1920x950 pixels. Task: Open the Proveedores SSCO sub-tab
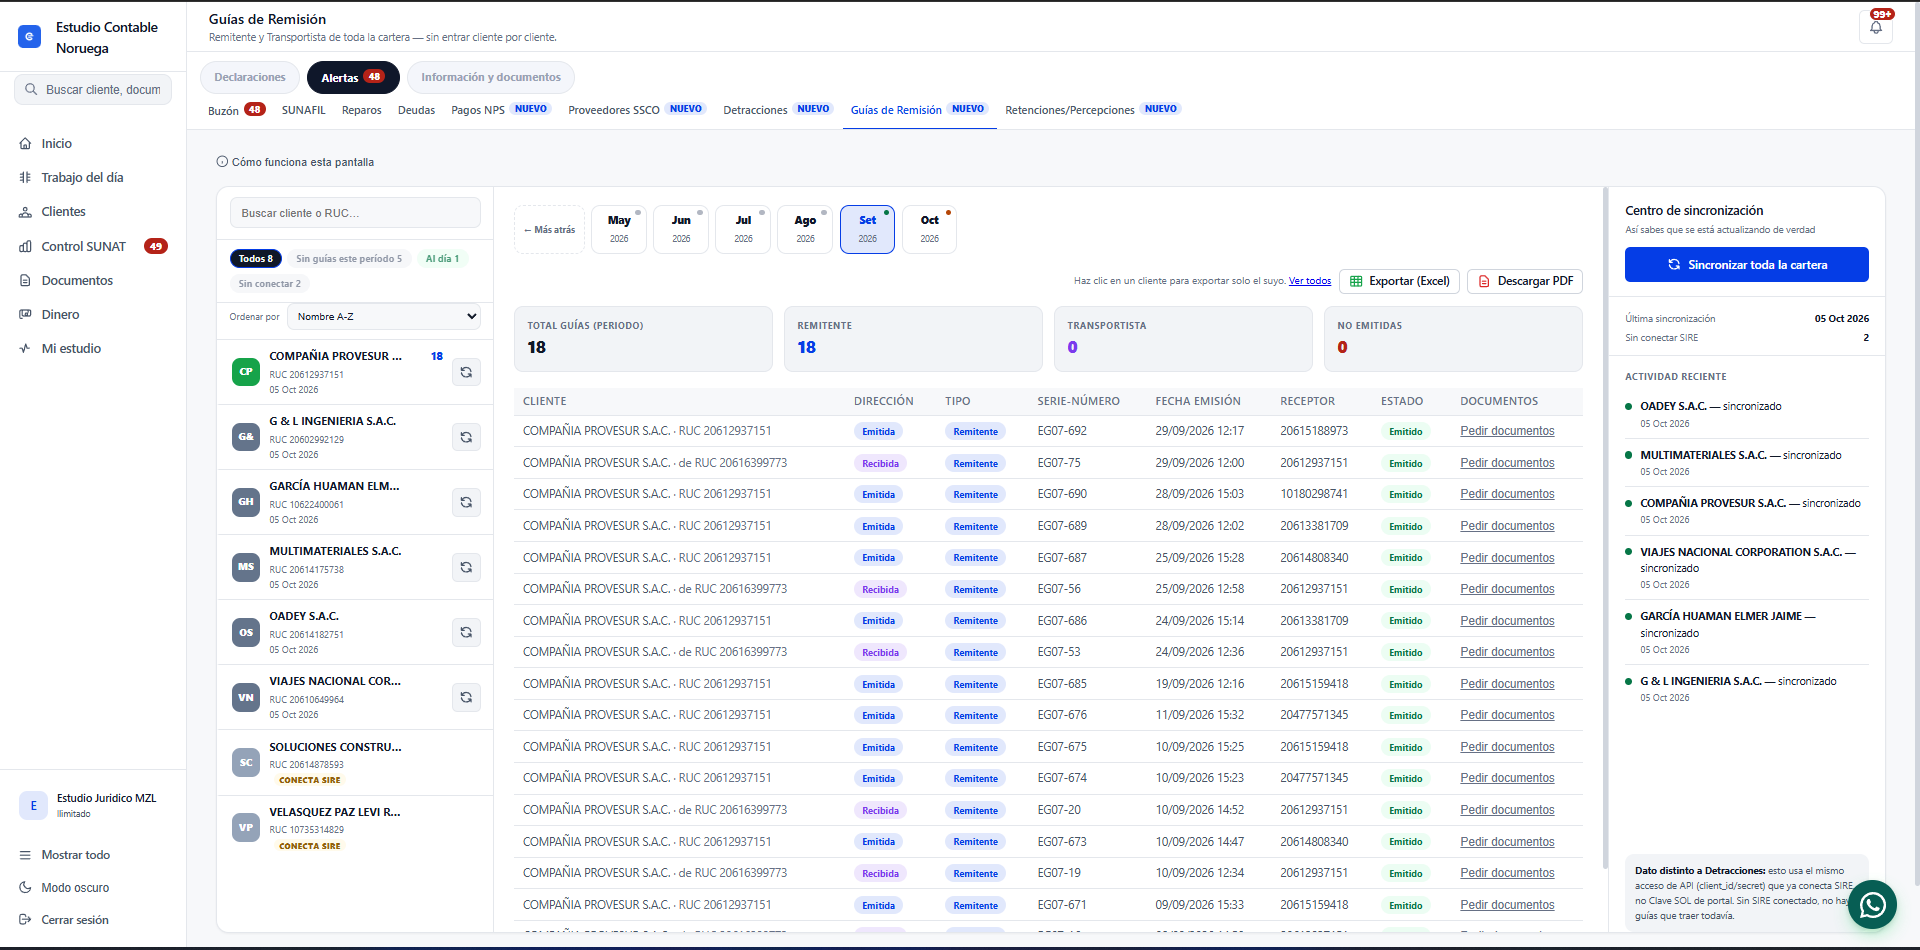coord(636,110)
